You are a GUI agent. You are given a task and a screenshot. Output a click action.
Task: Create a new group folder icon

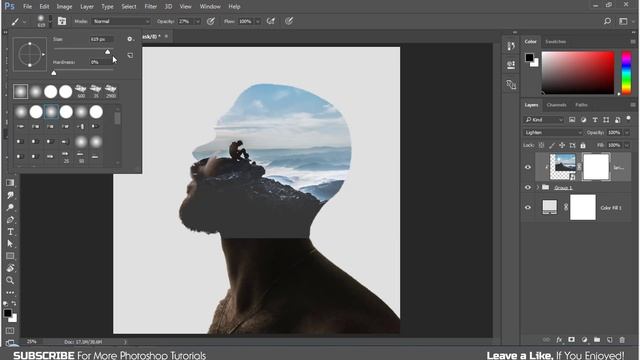coord(597,340)
